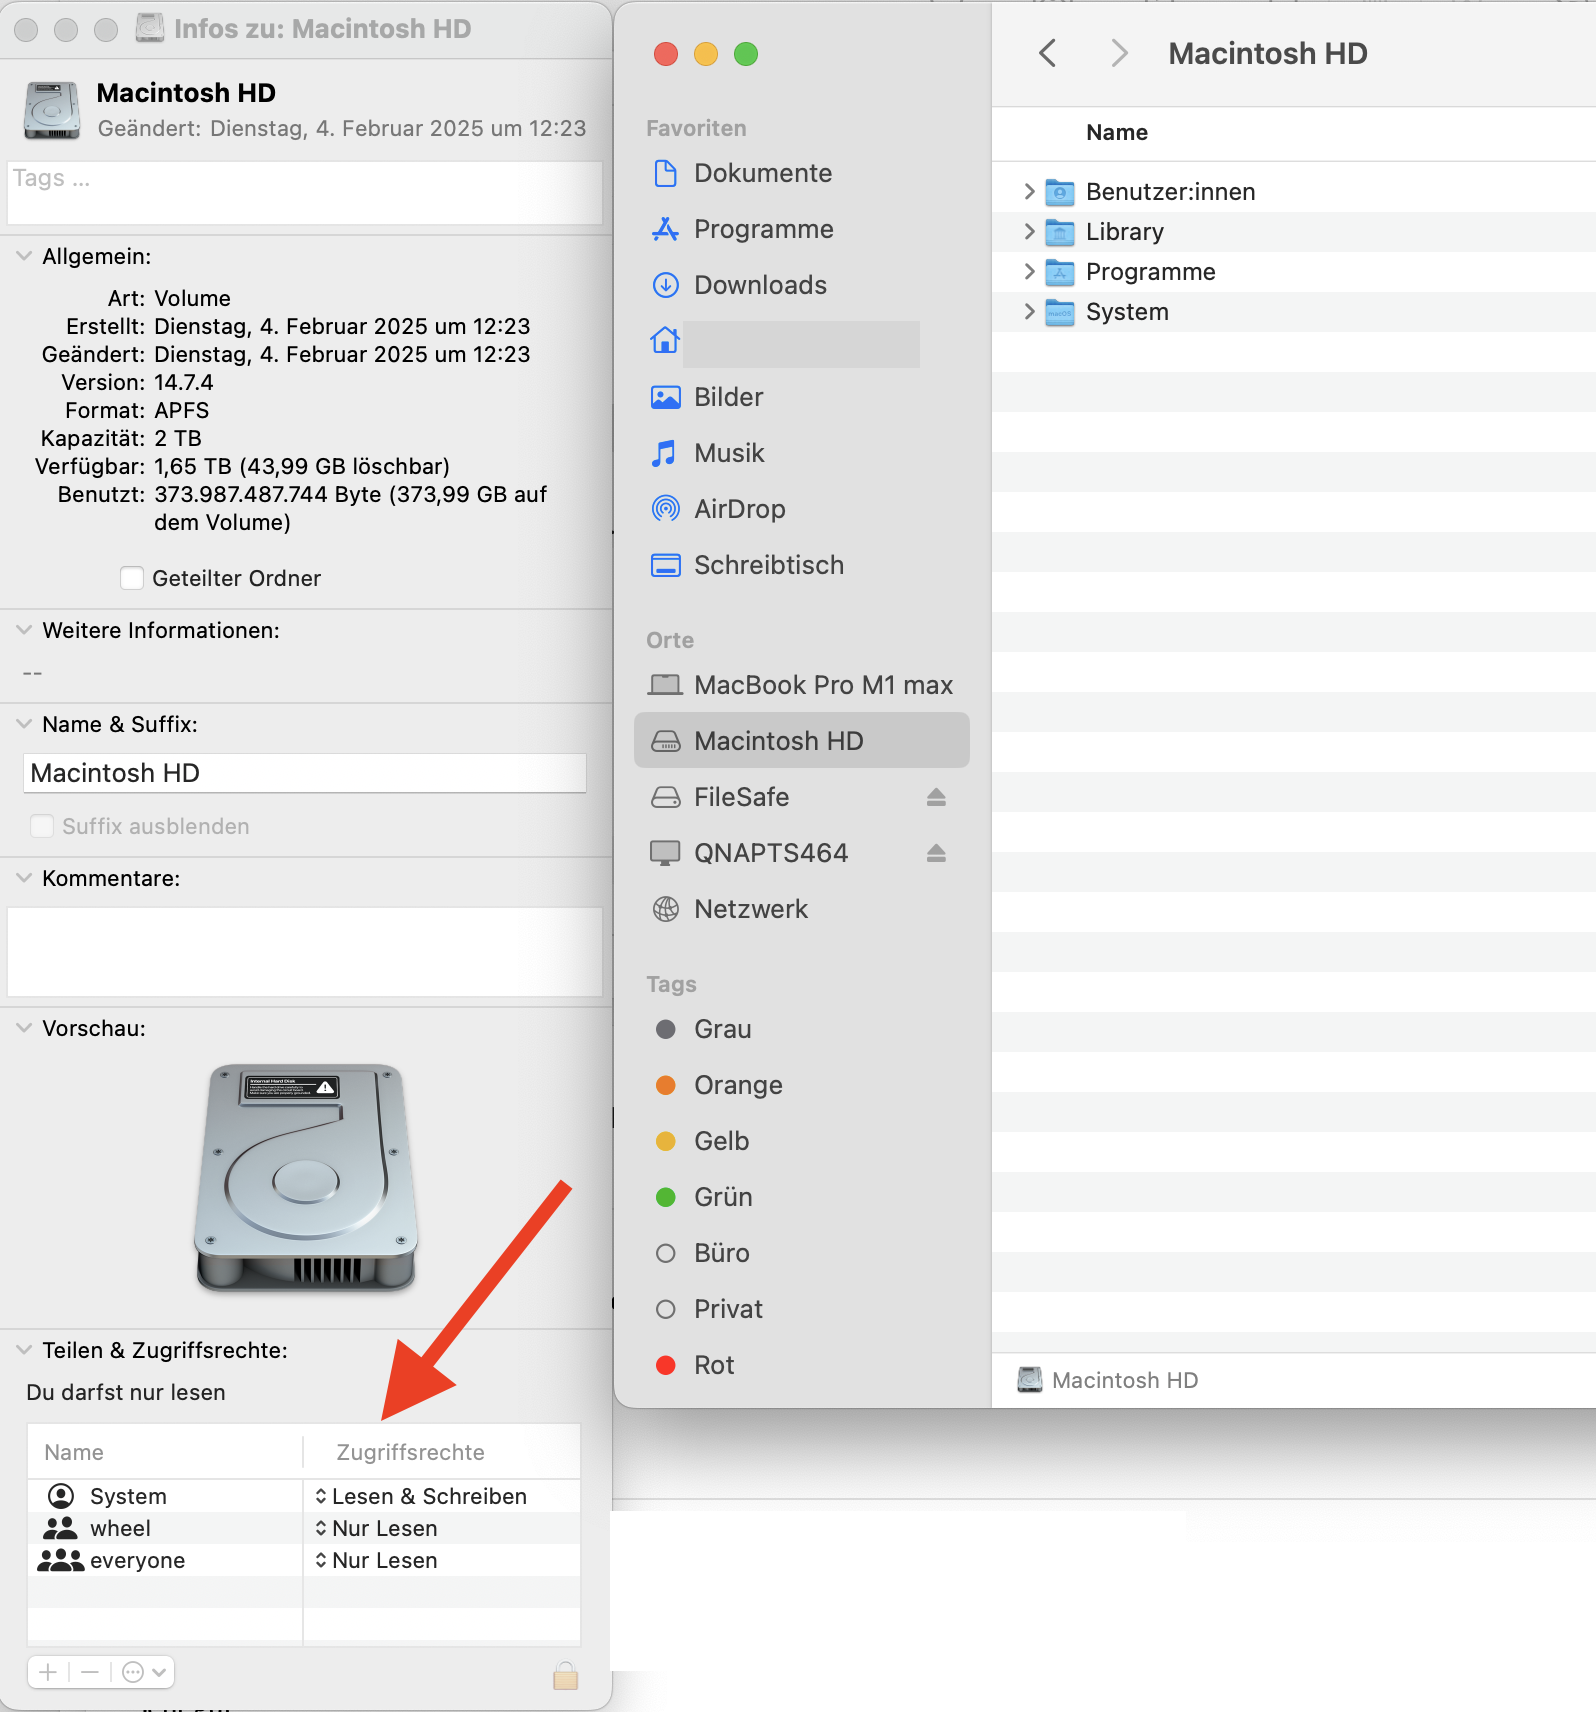Click the hard disk preview image
This screenshot has height=1712, width=1596.
click(306, 1177)
